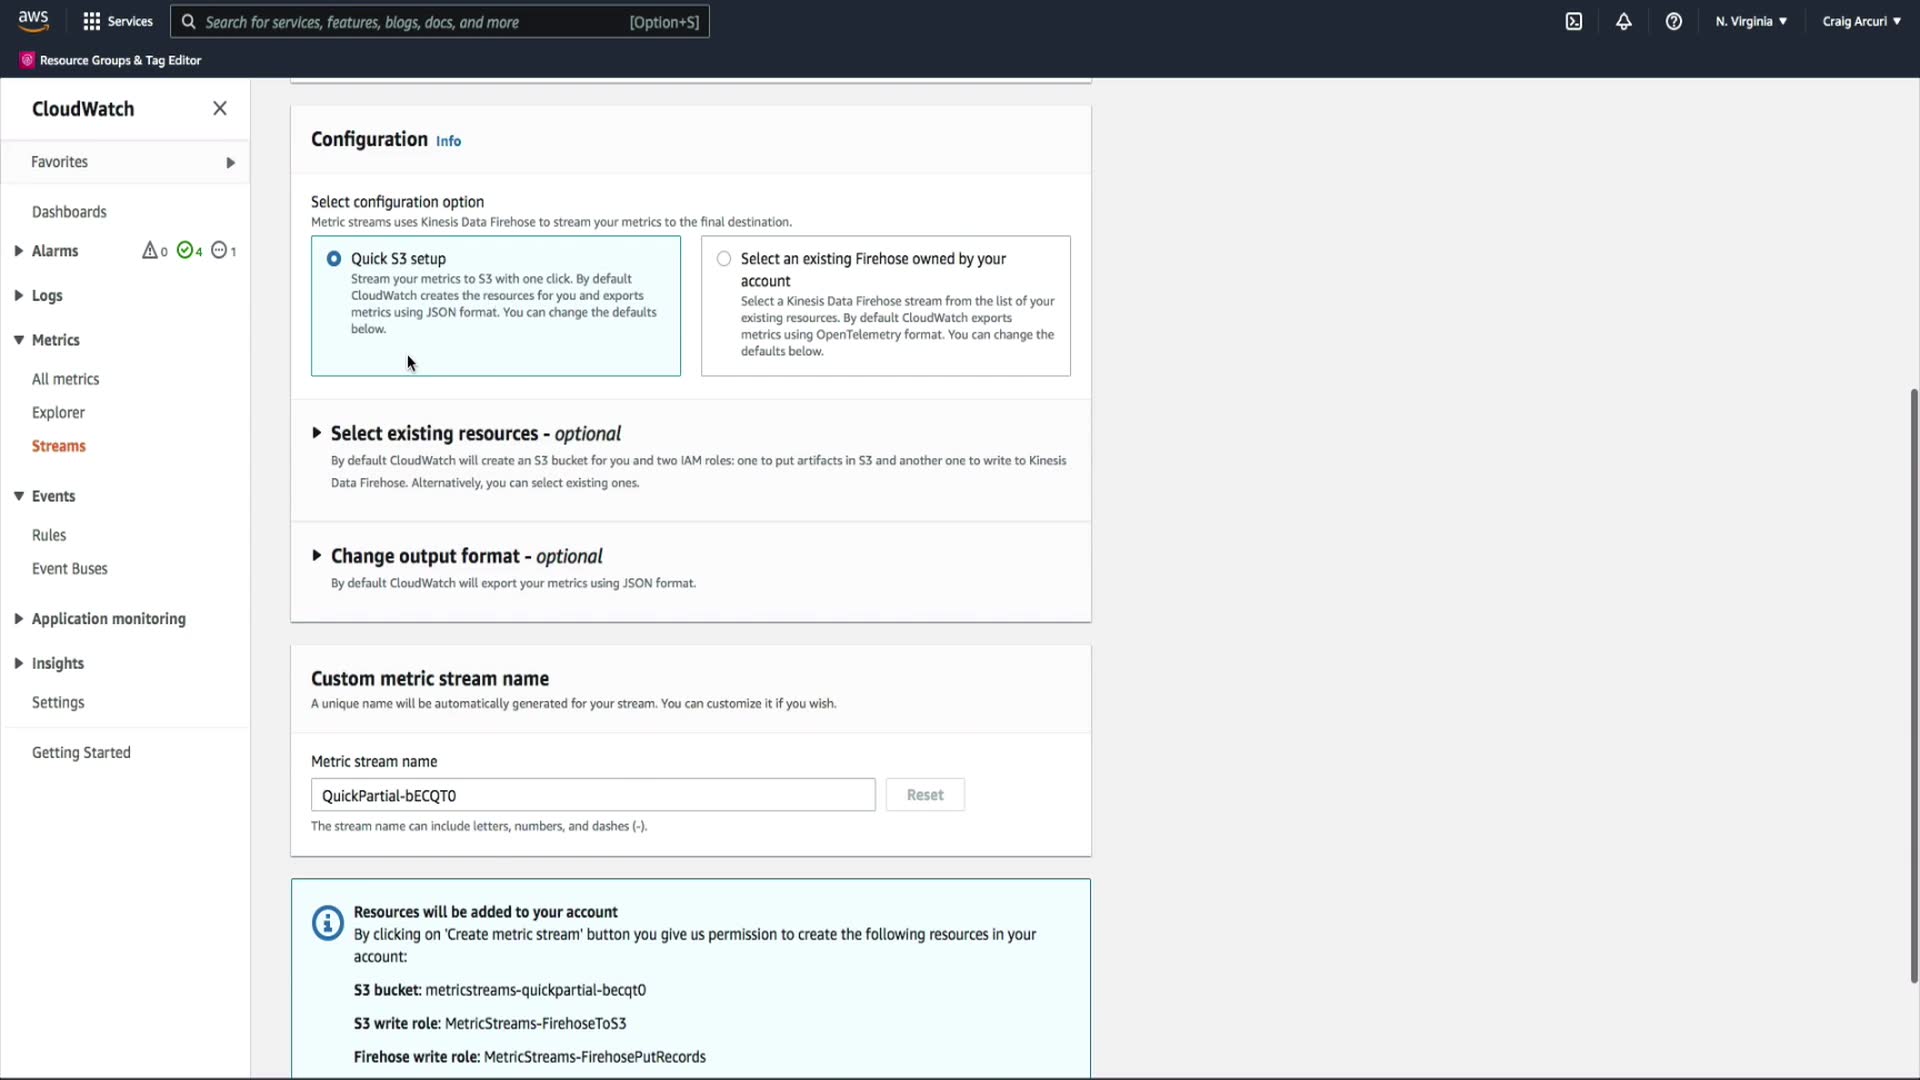The image size is (1920, 1080).
Task: Click the in-alarm warning triangle icon
Action: [x=150, y=250]
